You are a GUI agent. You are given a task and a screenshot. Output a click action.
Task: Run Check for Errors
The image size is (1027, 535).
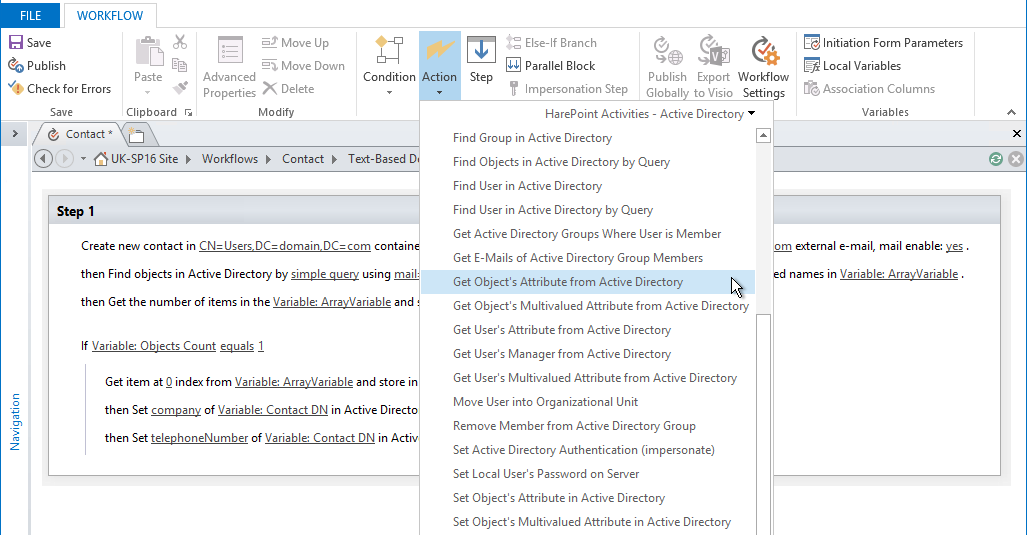(x=60, y=88)
